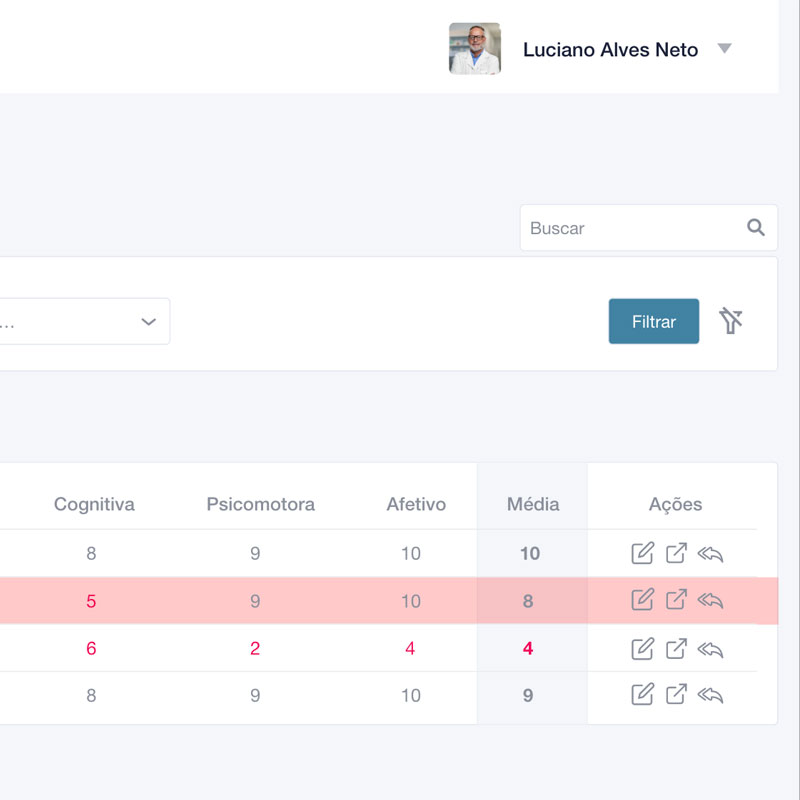The height and width of the screenshot is (800, 800).
Task: Click edit icon in first table row
Action: 643,553
